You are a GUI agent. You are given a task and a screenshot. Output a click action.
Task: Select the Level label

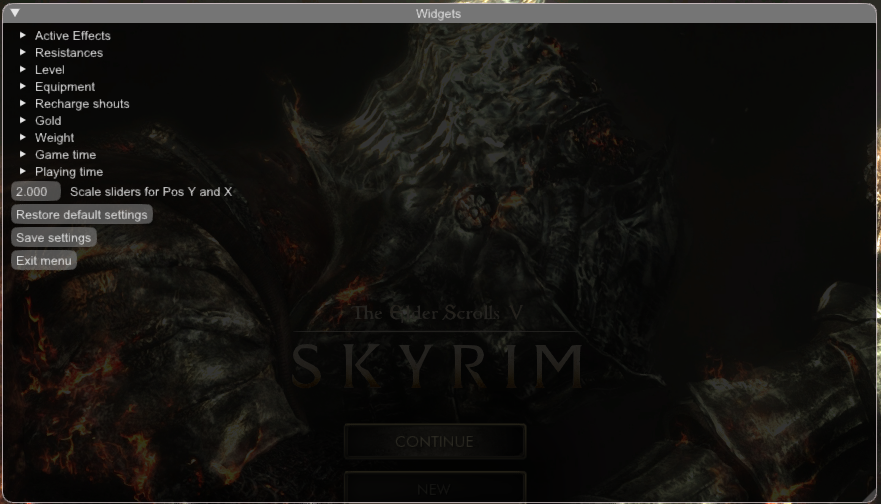click(49, 70)
